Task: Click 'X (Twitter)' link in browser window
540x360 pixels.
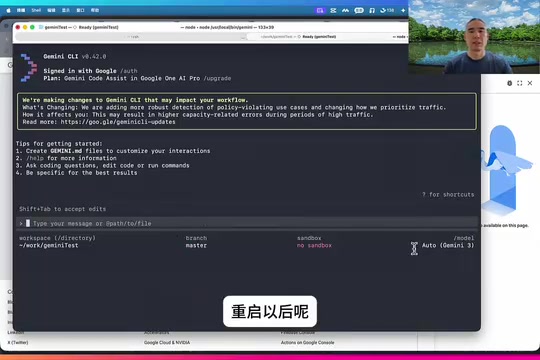Action: (x=18, y=343)
